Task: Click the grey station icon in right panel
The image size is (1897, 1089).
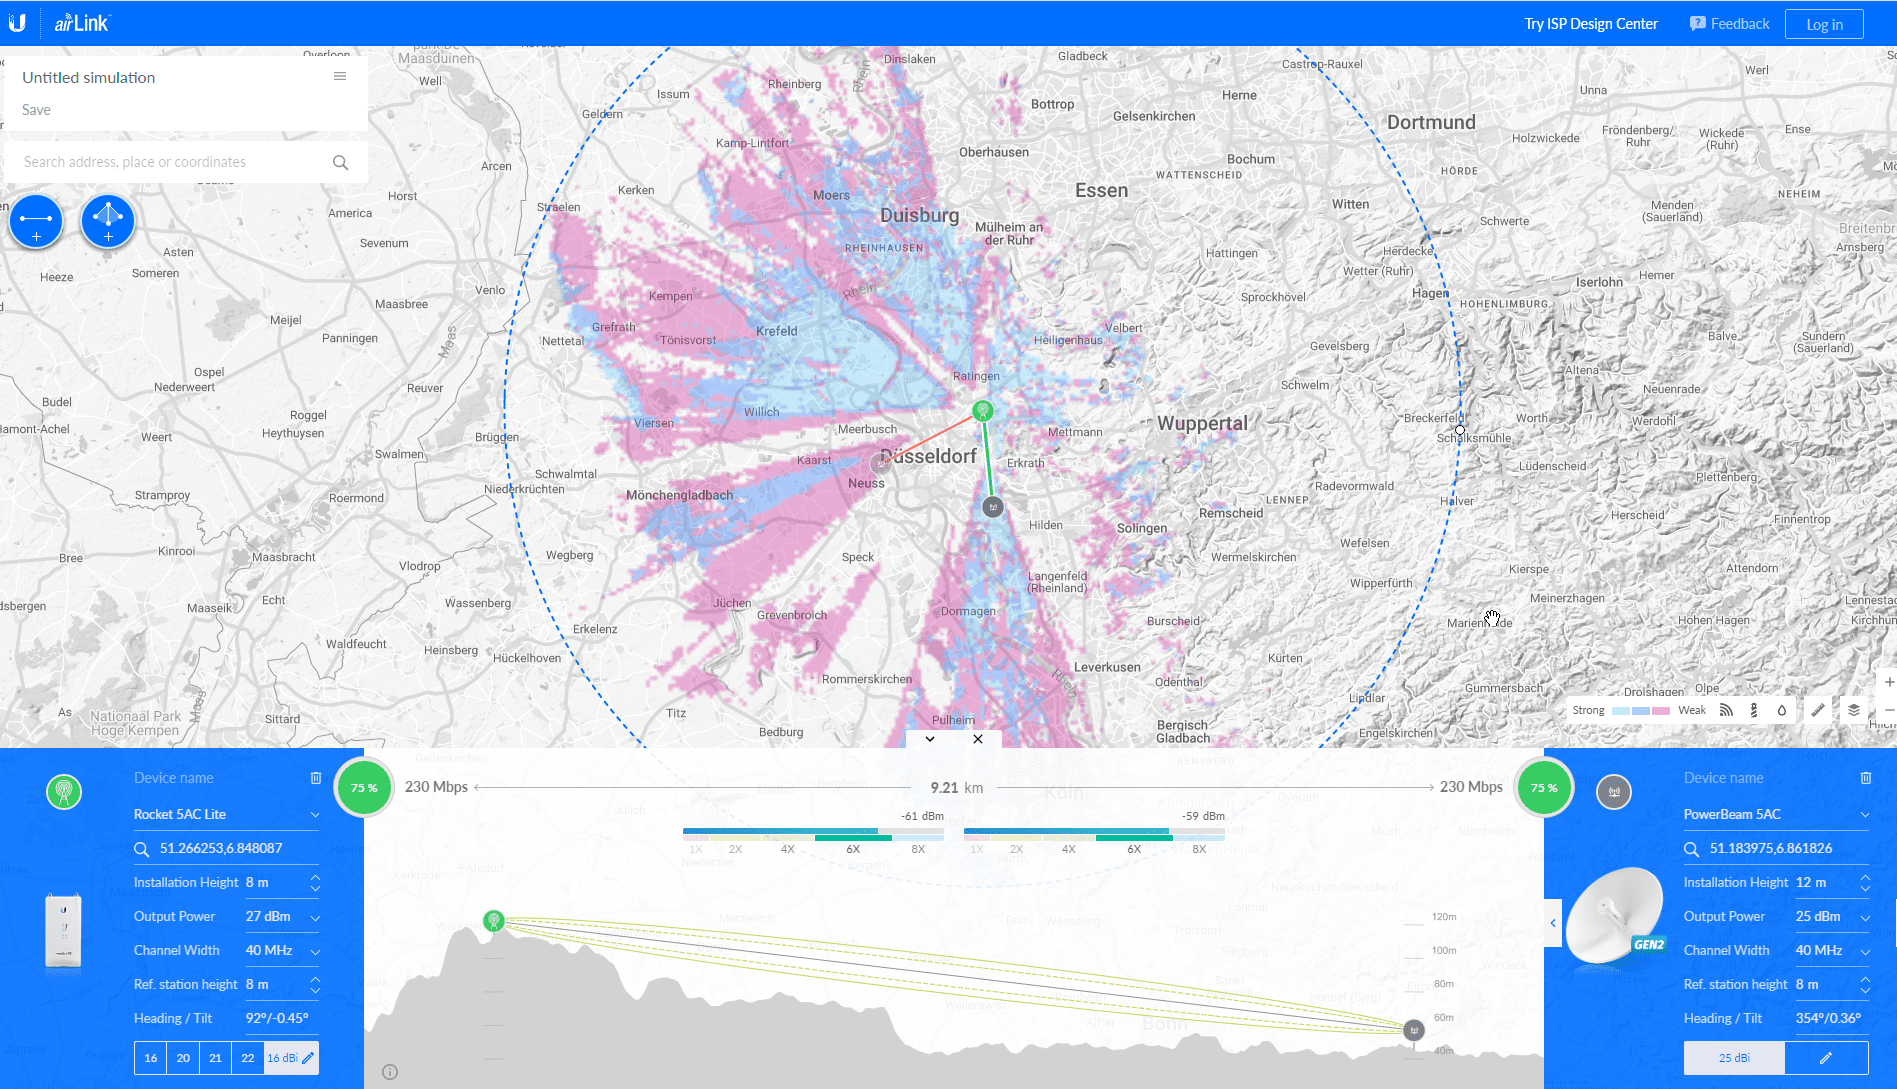Action: coord(1614,792)
